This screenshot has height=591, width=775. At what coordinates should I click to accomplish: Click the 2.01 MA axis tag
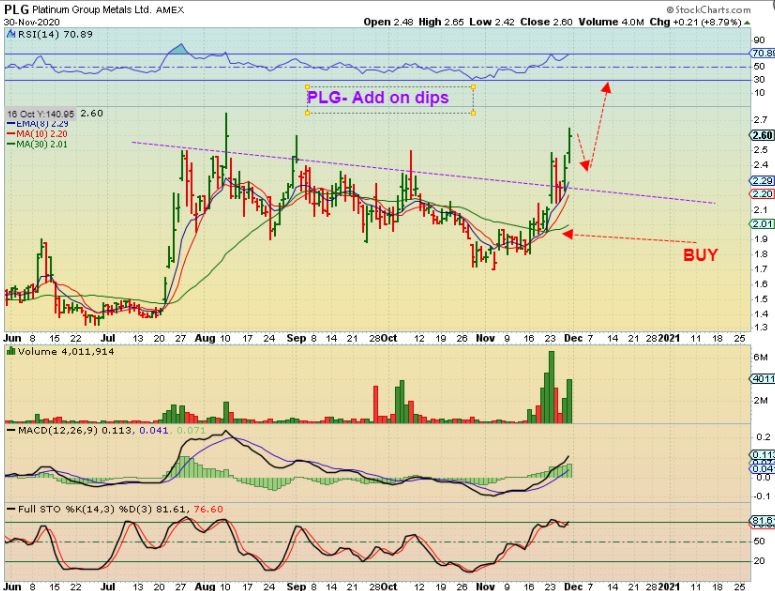763,224
